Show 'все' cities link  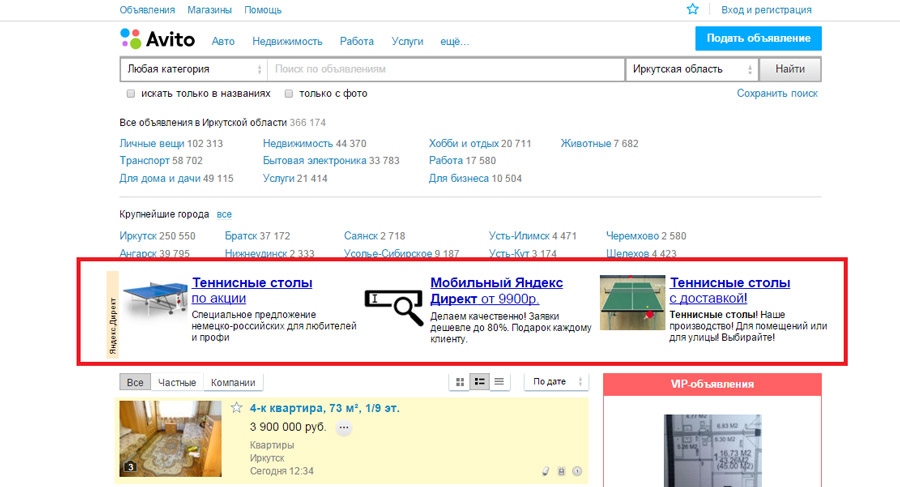click(224, 214)
